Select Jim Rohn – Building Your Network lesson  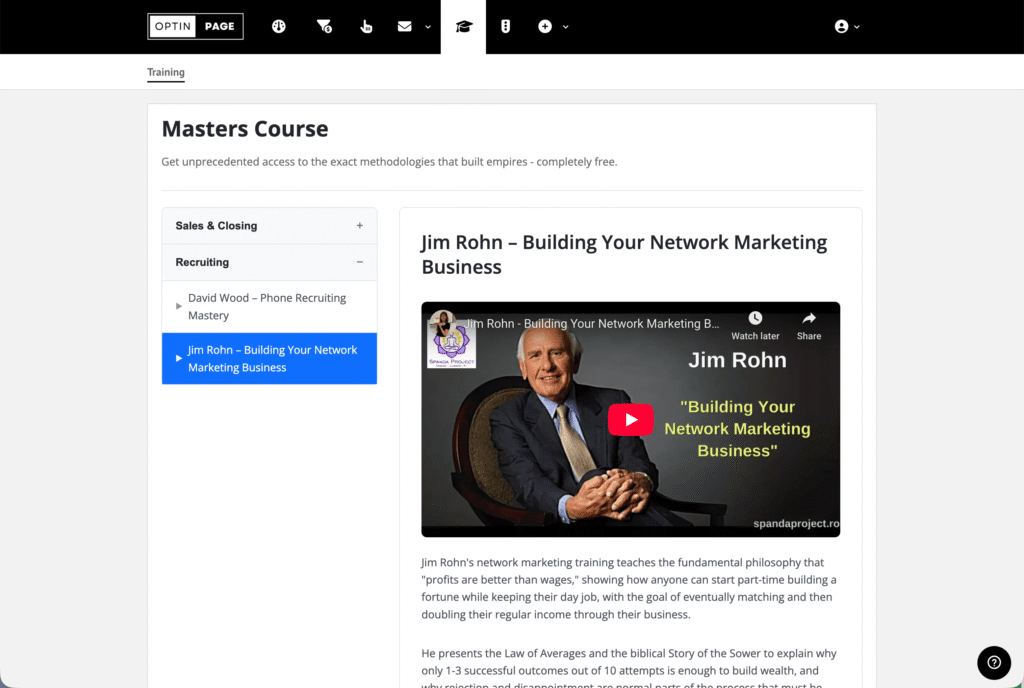click(271, 359)
